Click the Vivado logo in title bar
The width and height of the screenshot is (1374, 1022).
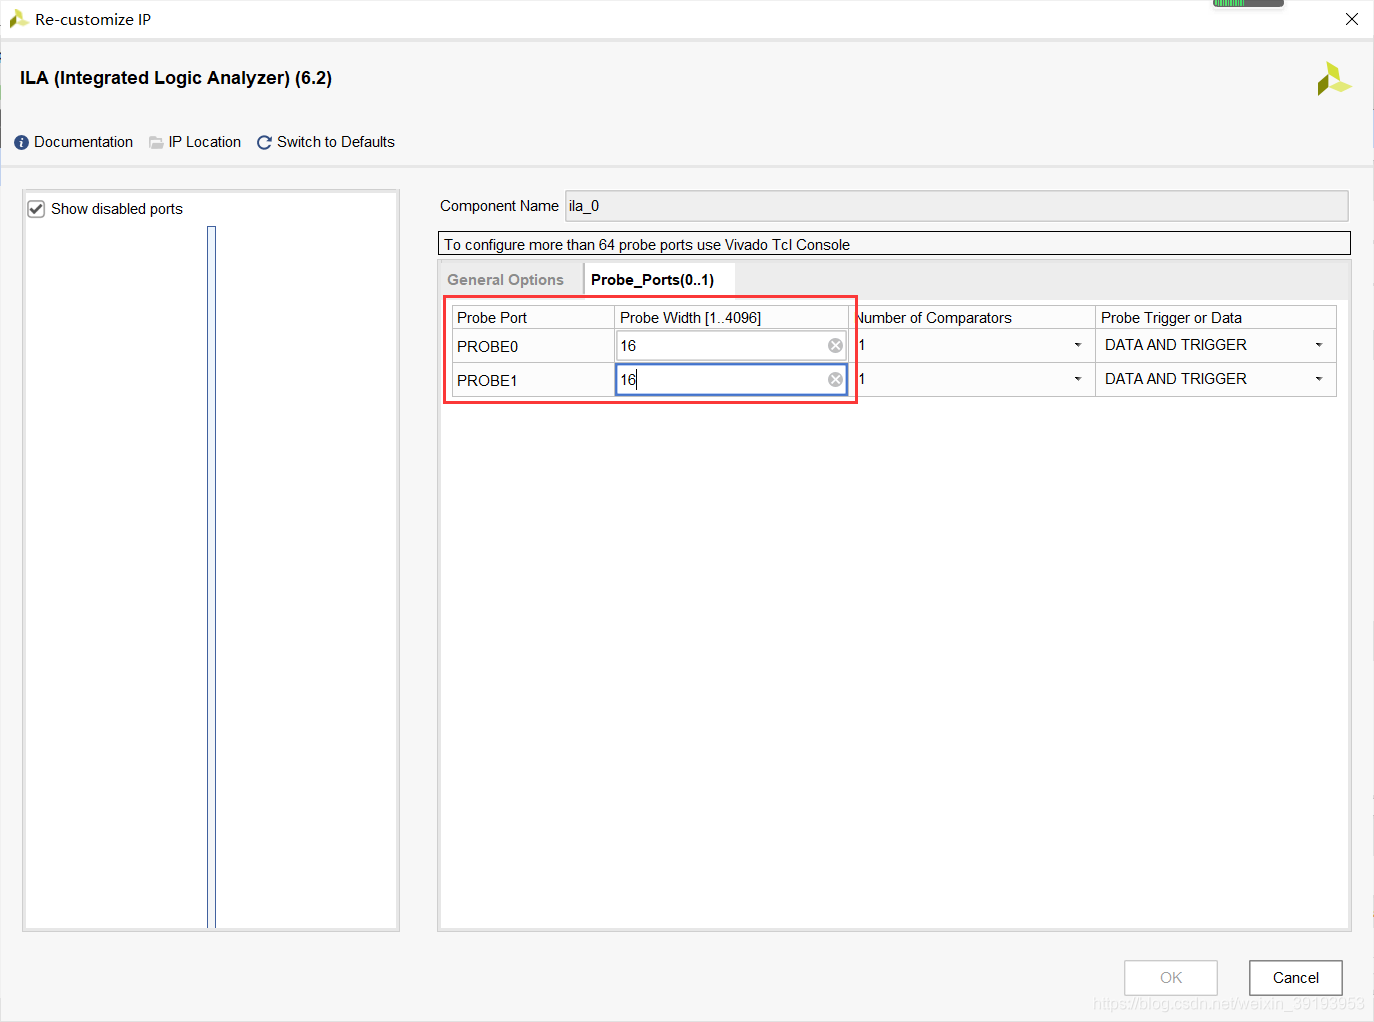[x=18, y=19]
